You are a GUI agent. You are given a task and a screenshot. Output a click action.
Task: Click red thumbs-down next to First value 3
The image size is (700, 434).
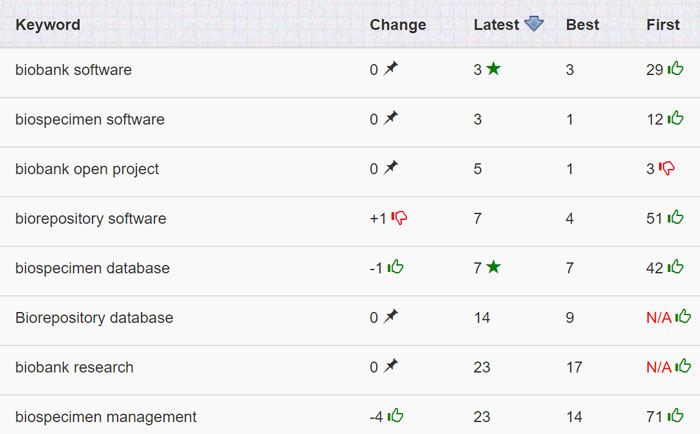tap(667, 169)
